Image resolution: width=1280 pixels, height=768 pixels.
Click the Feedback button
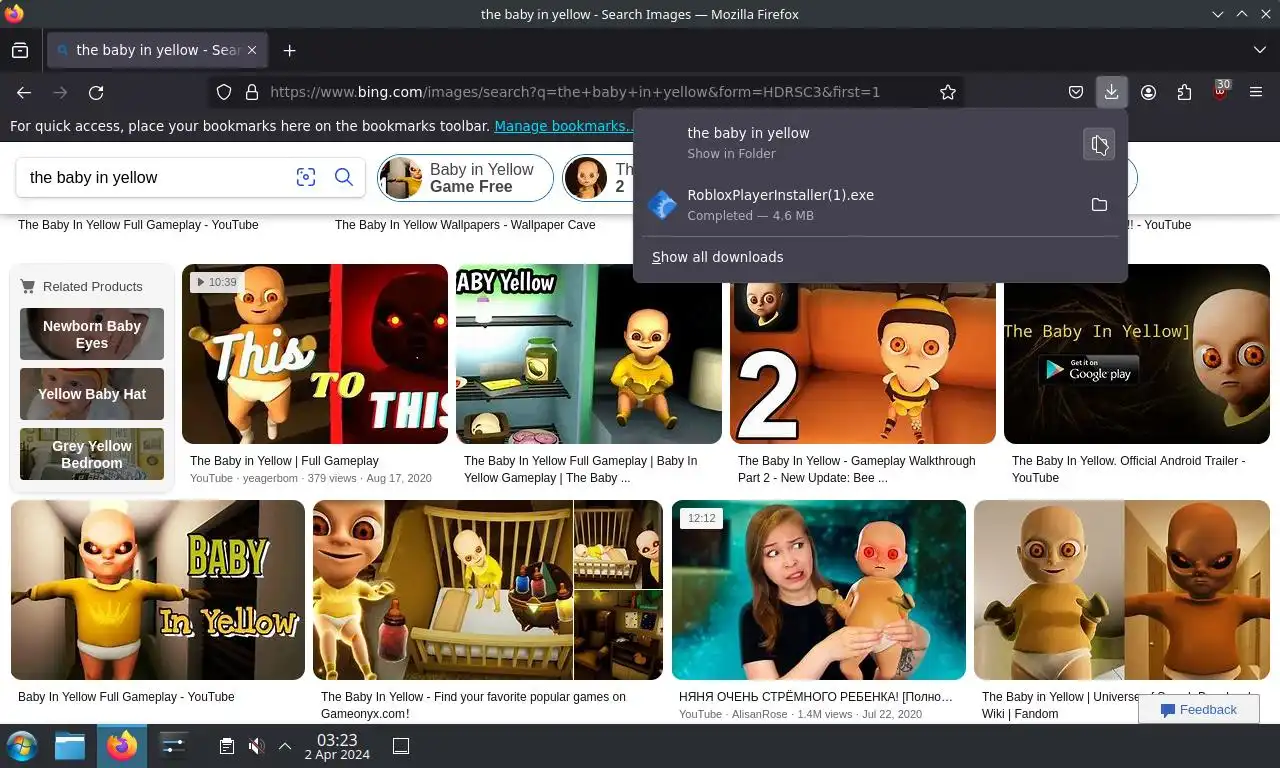(1198, 709)
